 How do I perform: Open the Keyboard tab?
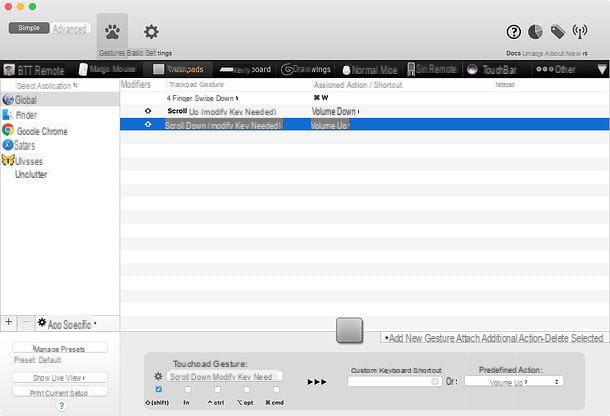click(245, 70)
